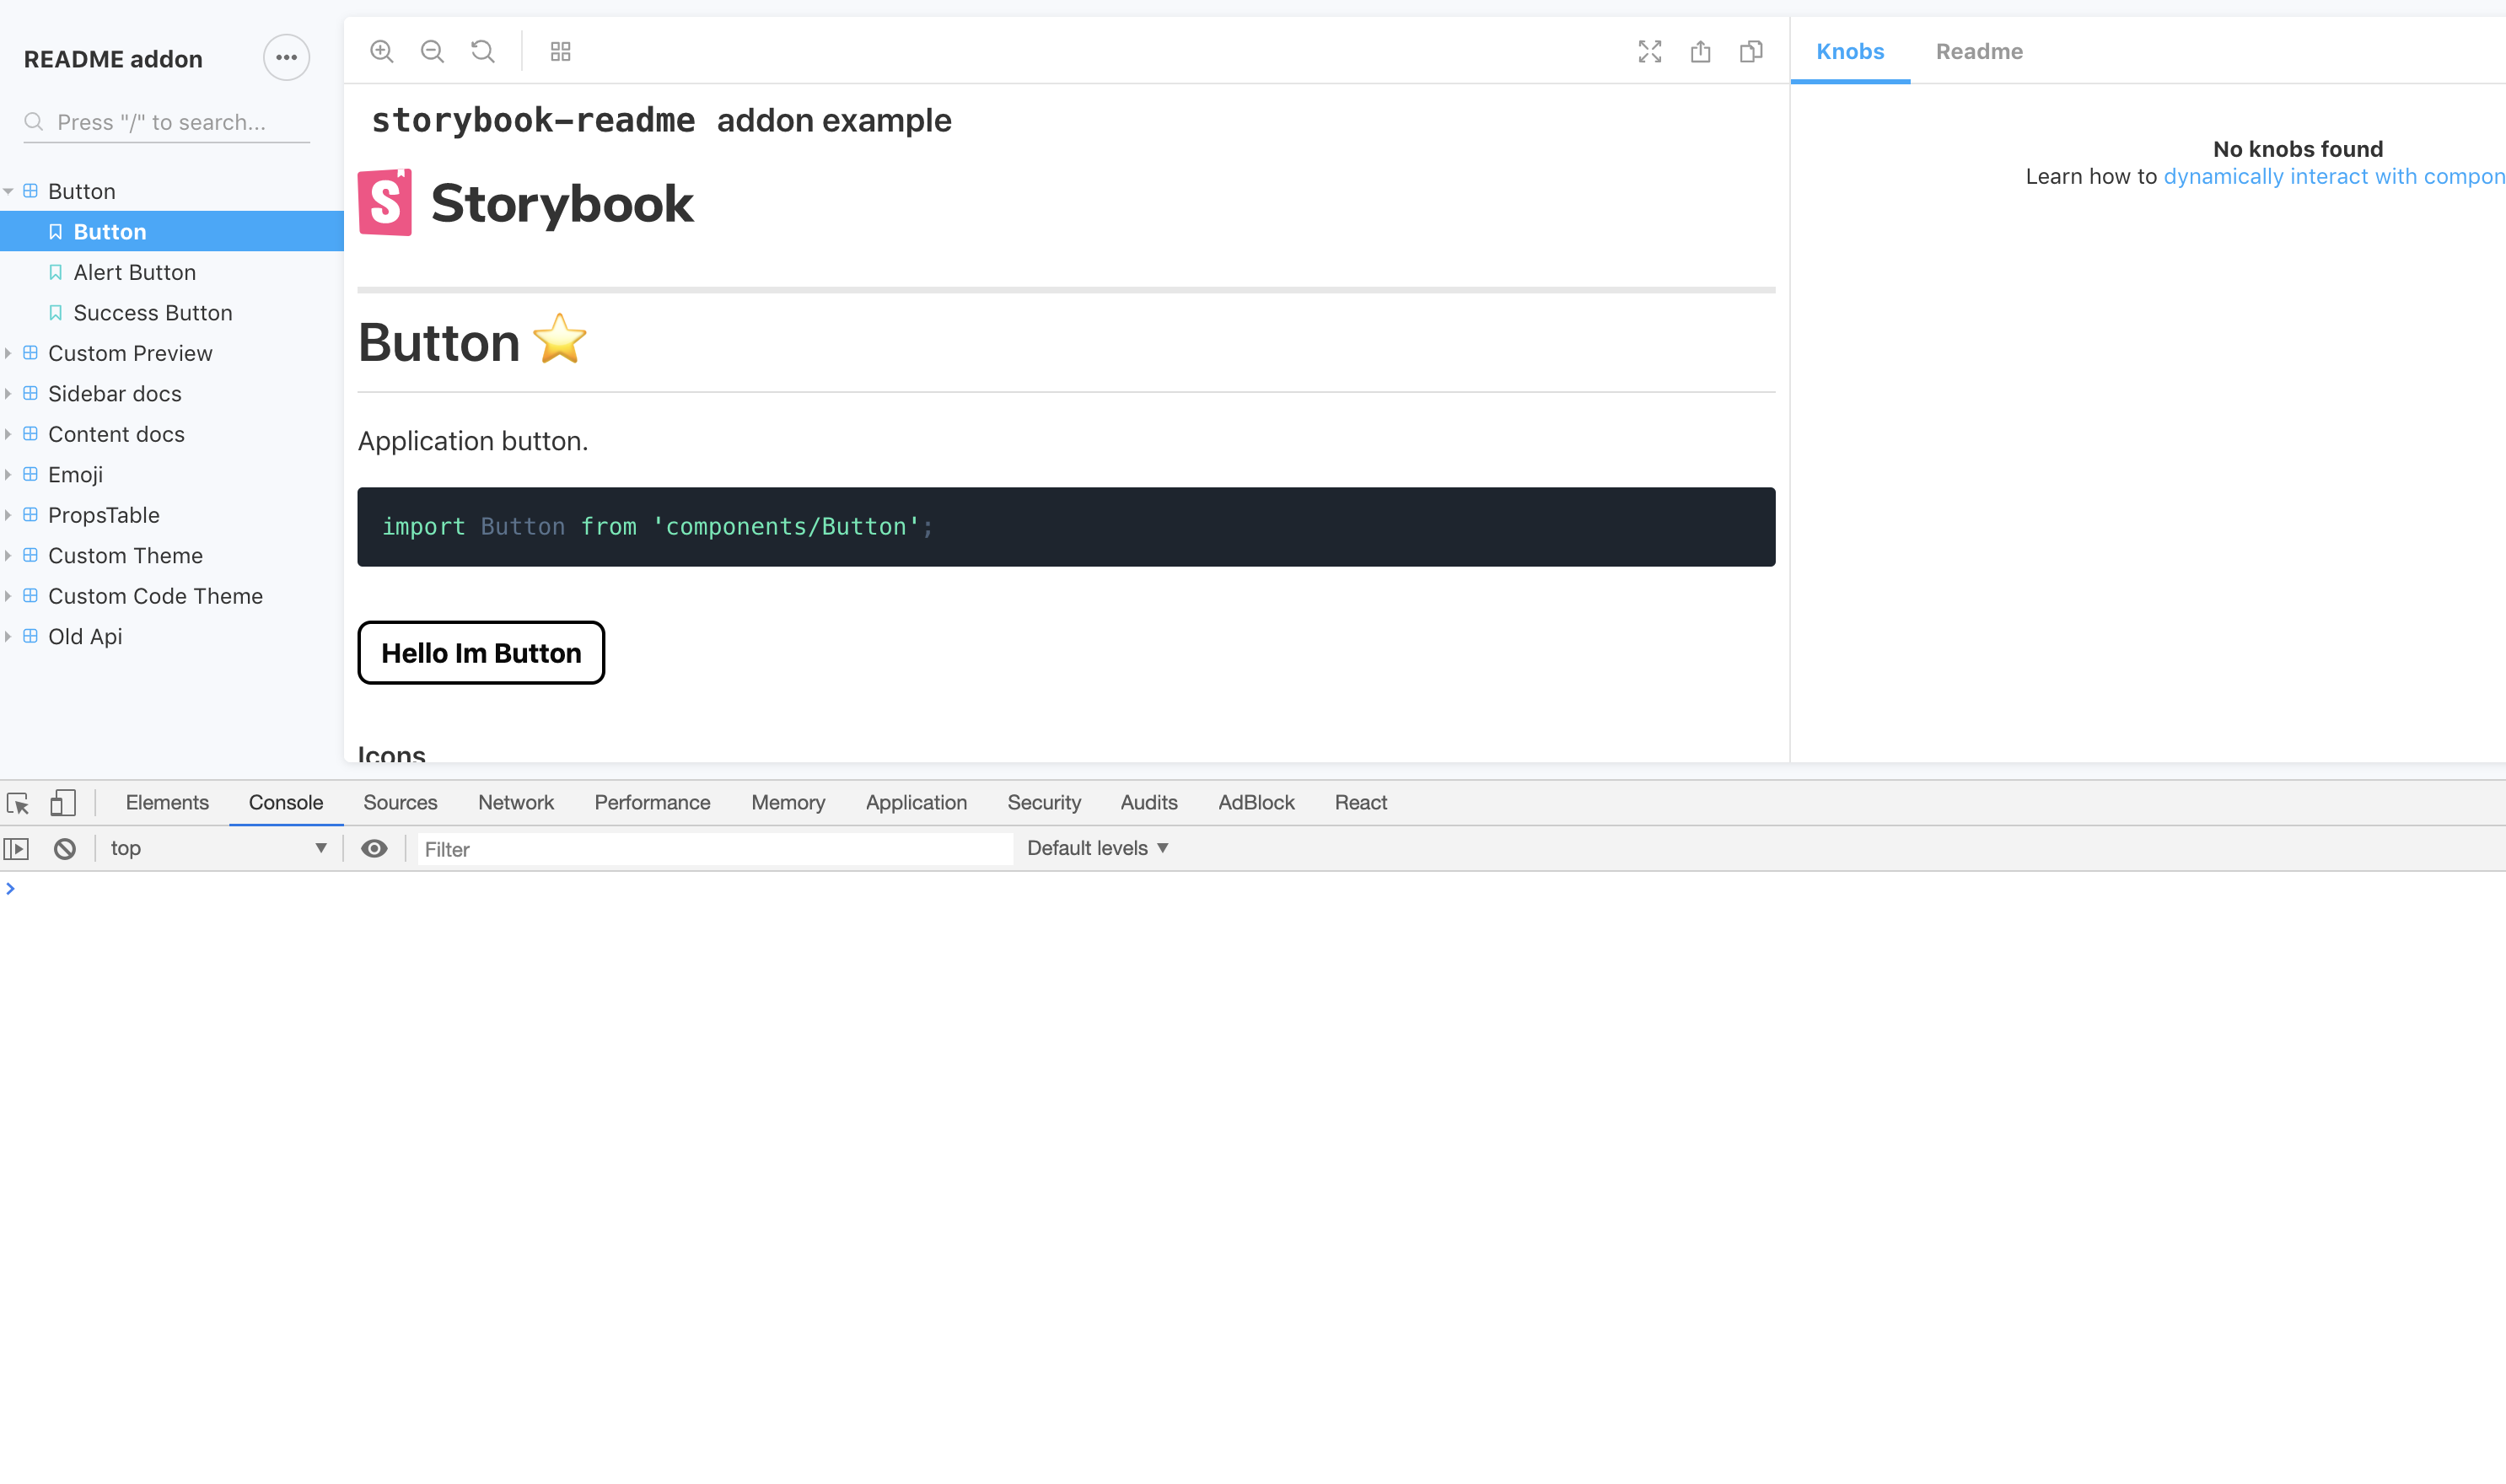This screenshot has height=1484, width=2506.
Task: Open the Performance devtools tab
Action: click(652, 803)
